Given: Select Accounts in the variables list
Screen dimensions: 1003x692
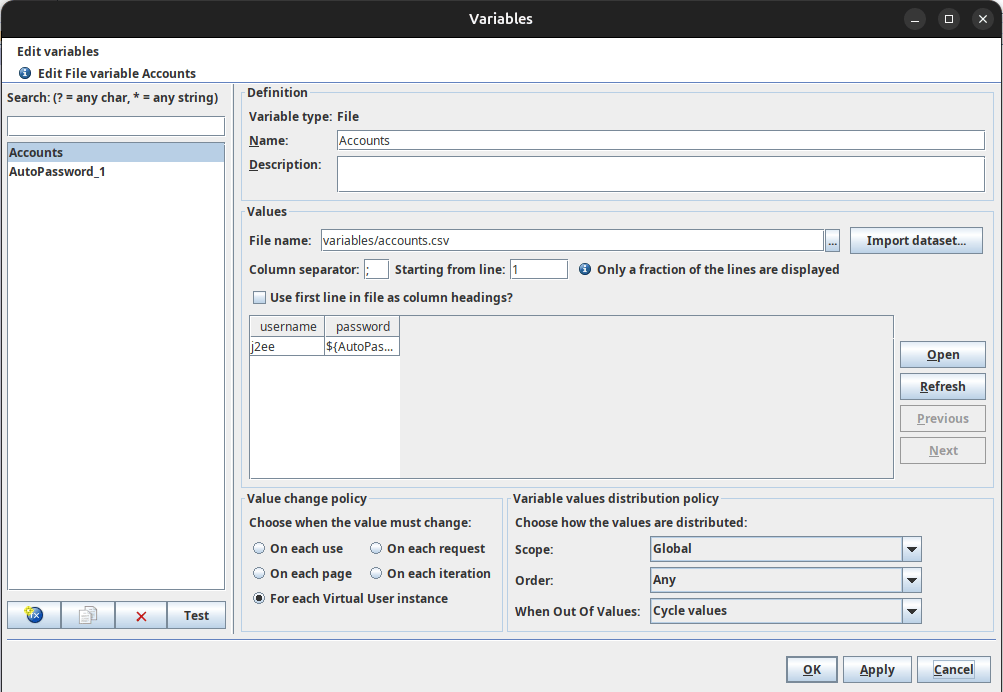Looking at the screenshot, I should 116,152.
